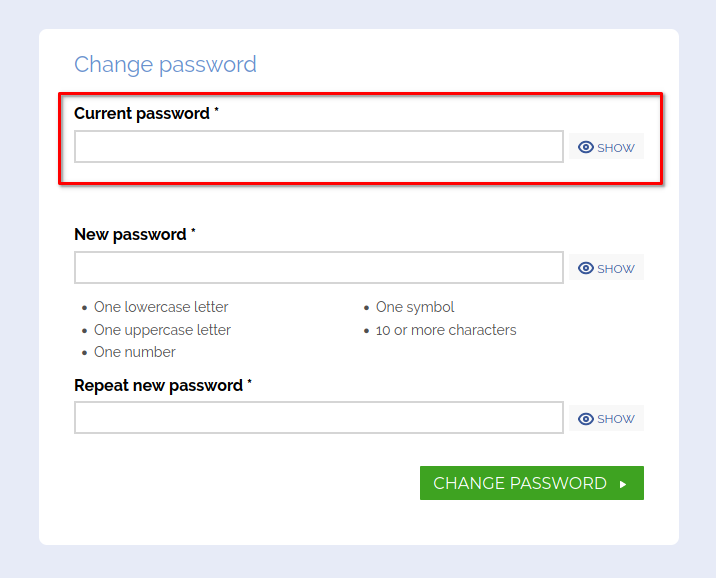Toggle SHOW text for the New password field
The width and height of the screenshot is (716, 578).
[x=616, y=269]
